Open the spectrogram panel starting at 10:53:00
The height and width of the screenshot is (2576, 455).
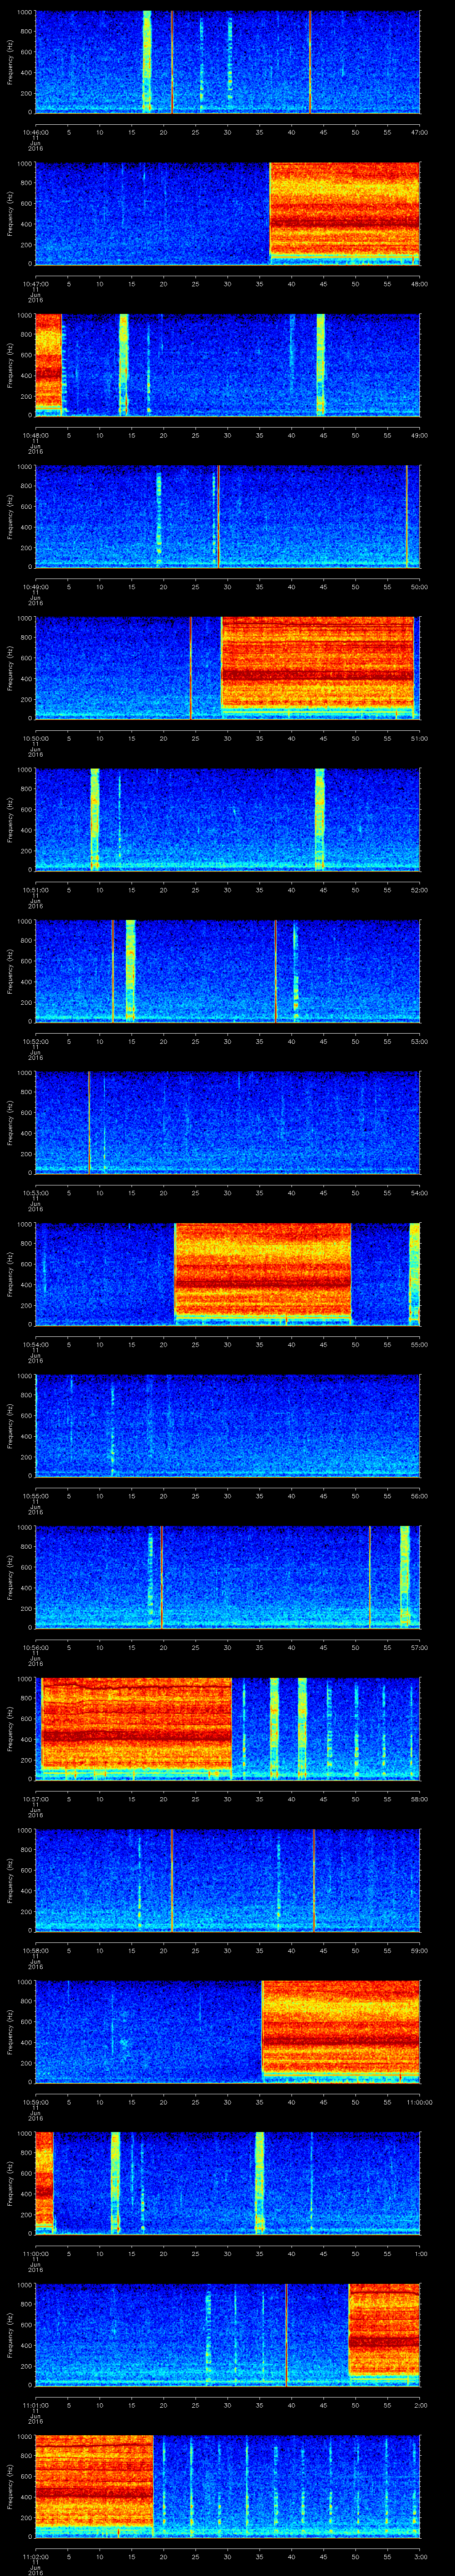(x=227, y=1123)
